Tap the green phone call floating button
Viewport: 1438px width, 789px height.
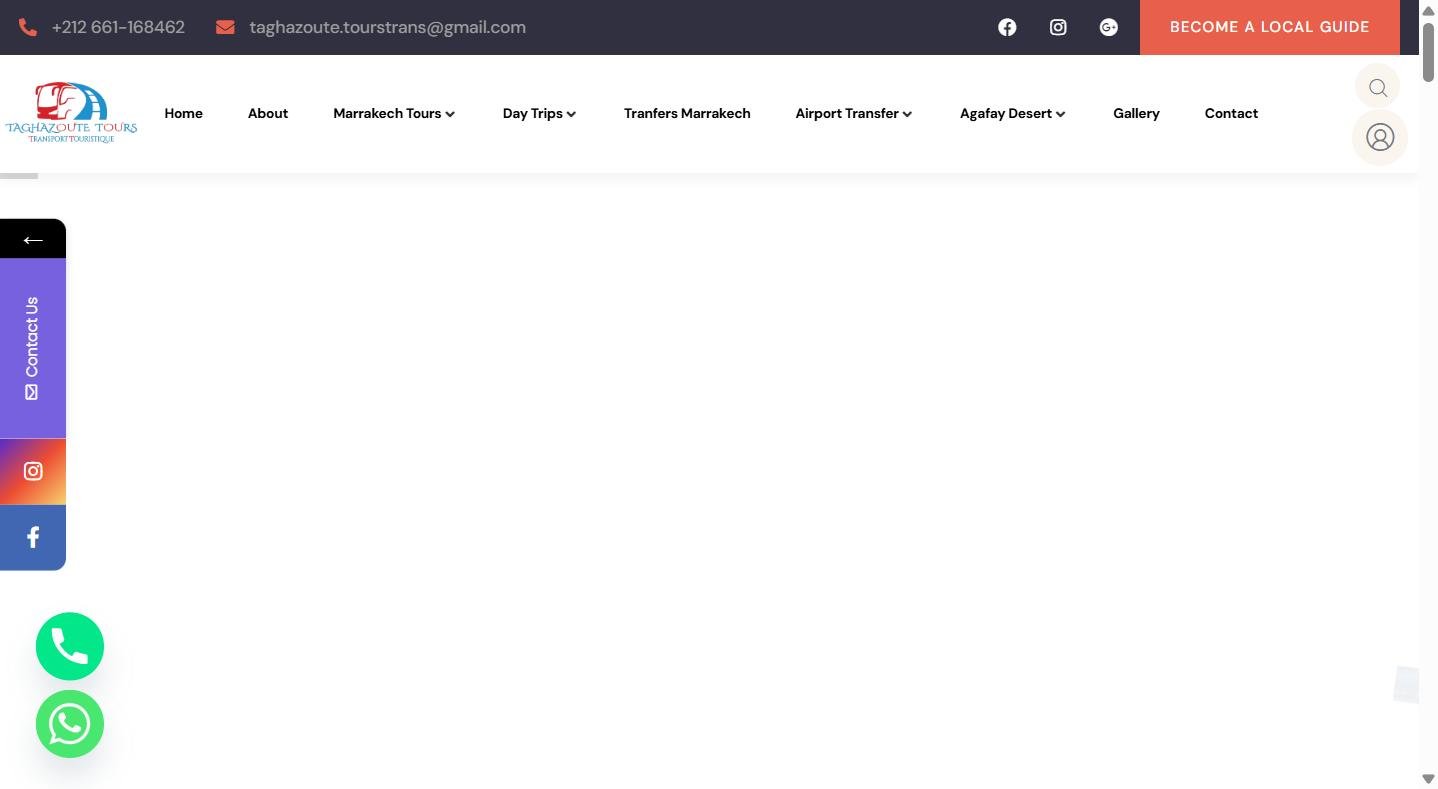pyautogui.click(x=70, y=646)
